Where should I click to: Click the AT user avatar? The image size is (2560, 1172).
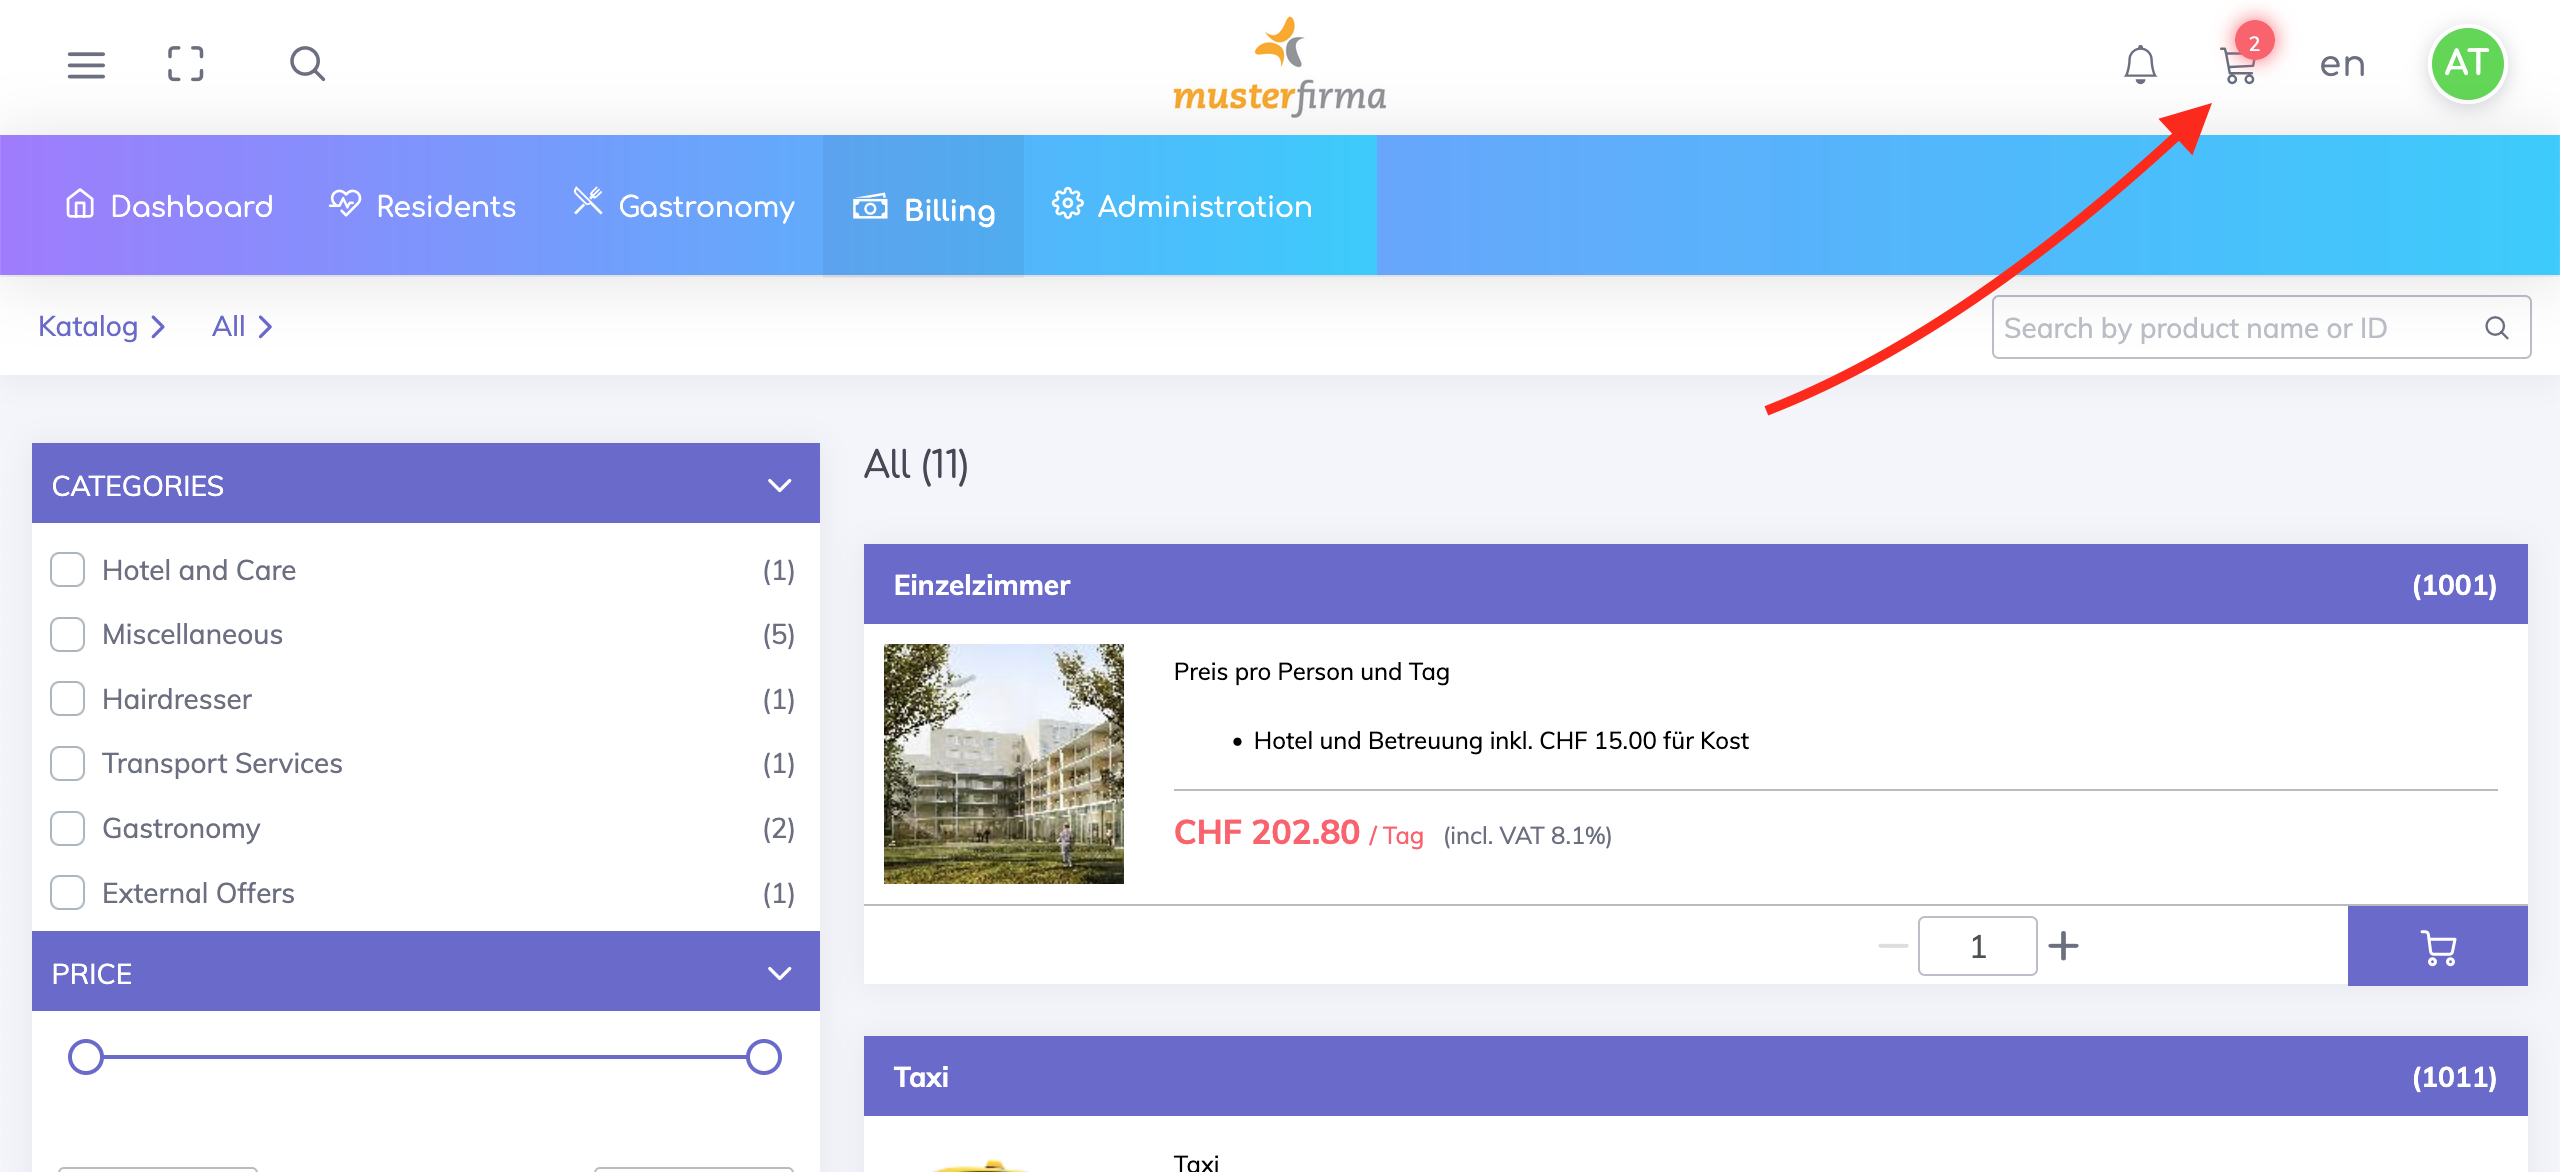click(2467, 65)
